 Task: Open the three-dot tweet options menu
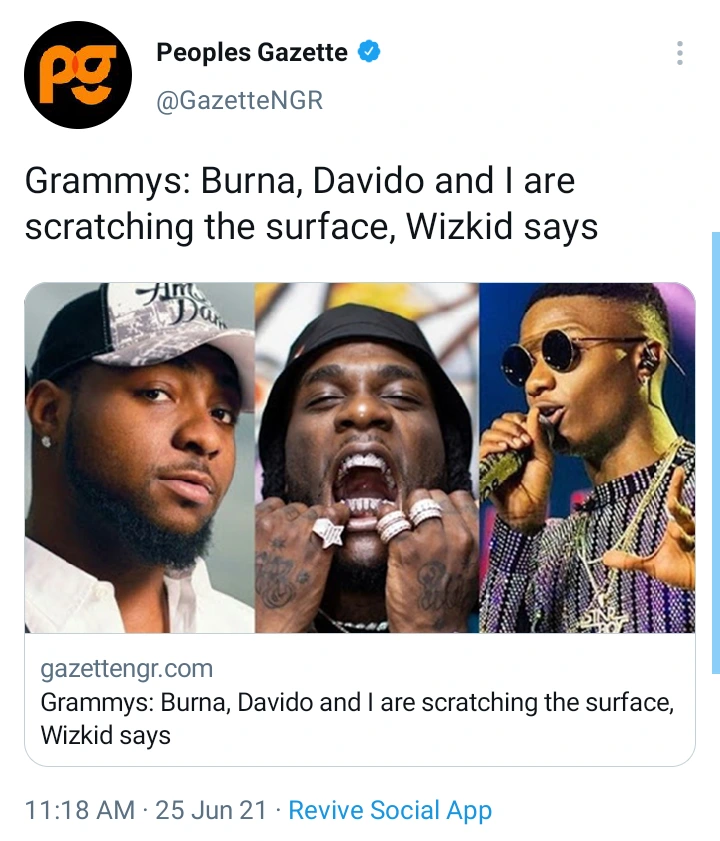680,53
